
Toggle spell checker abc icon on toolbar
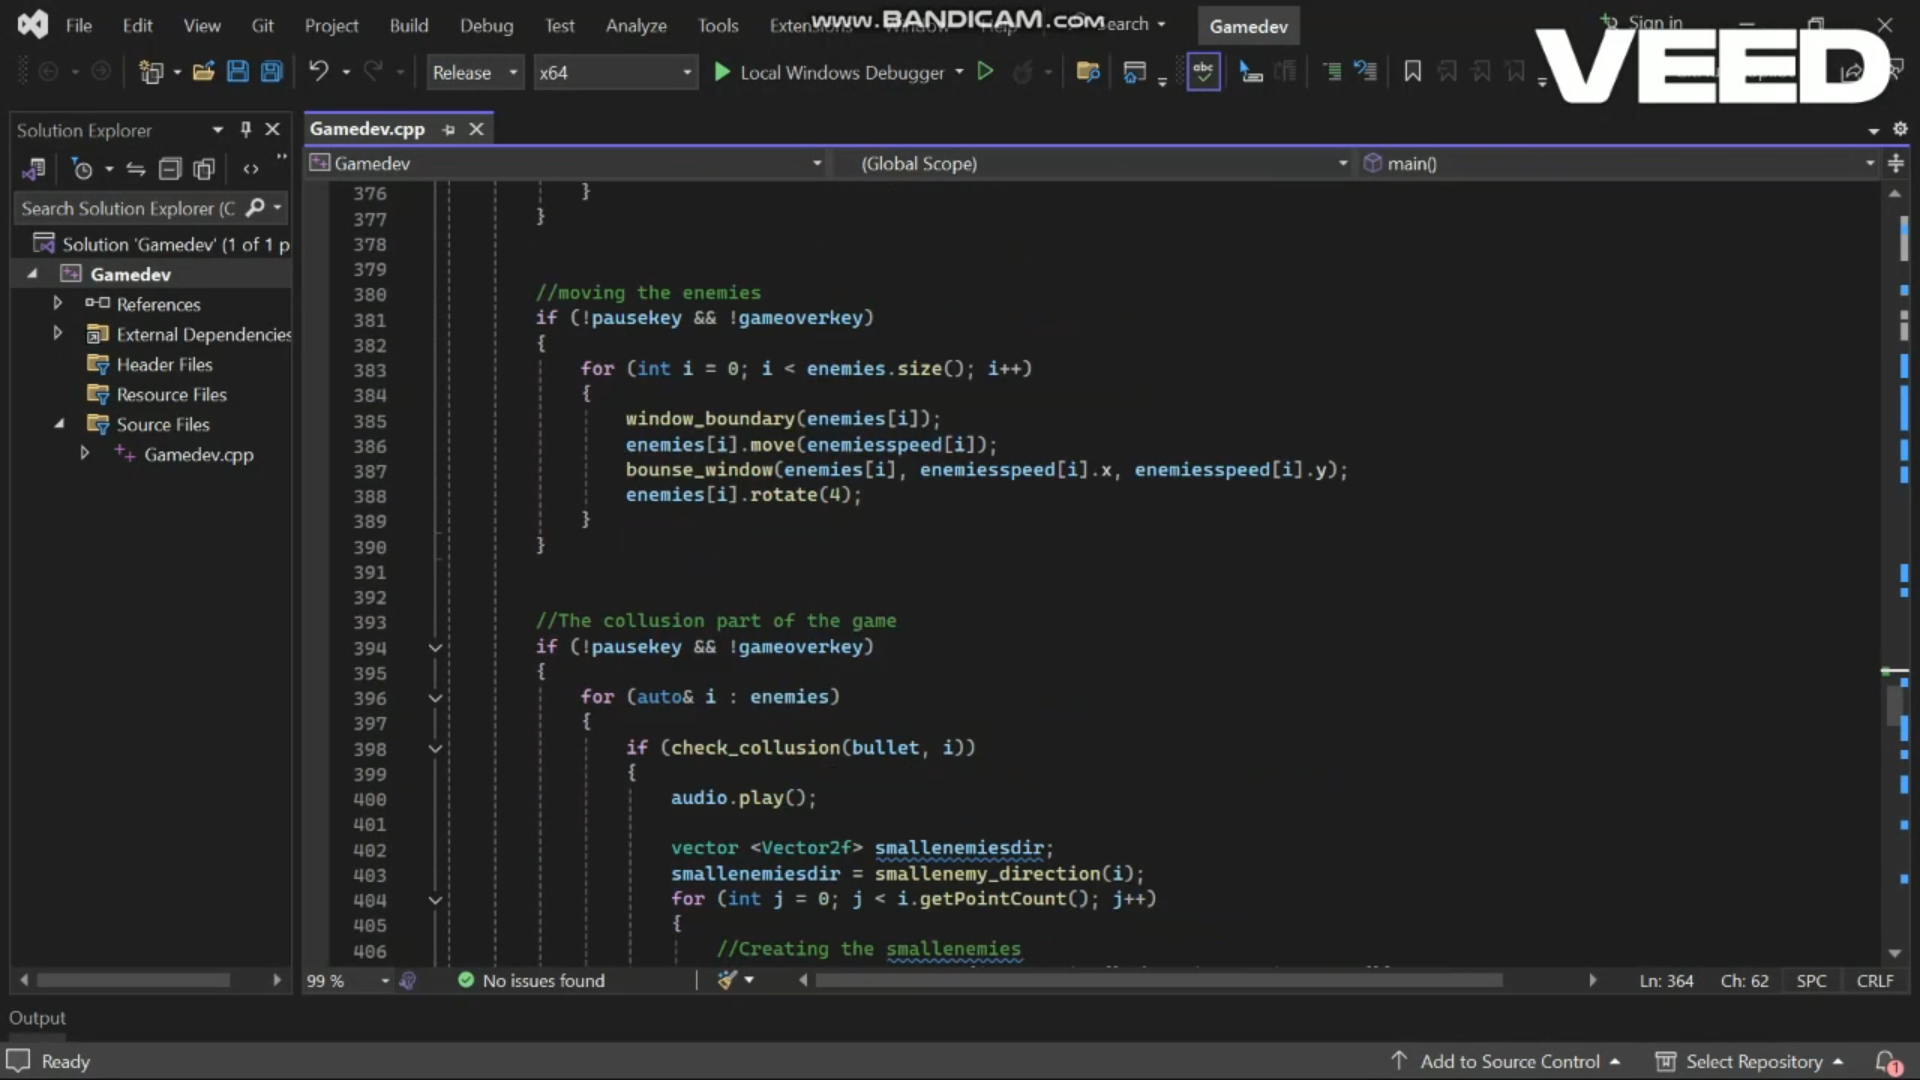[1203, 71]
